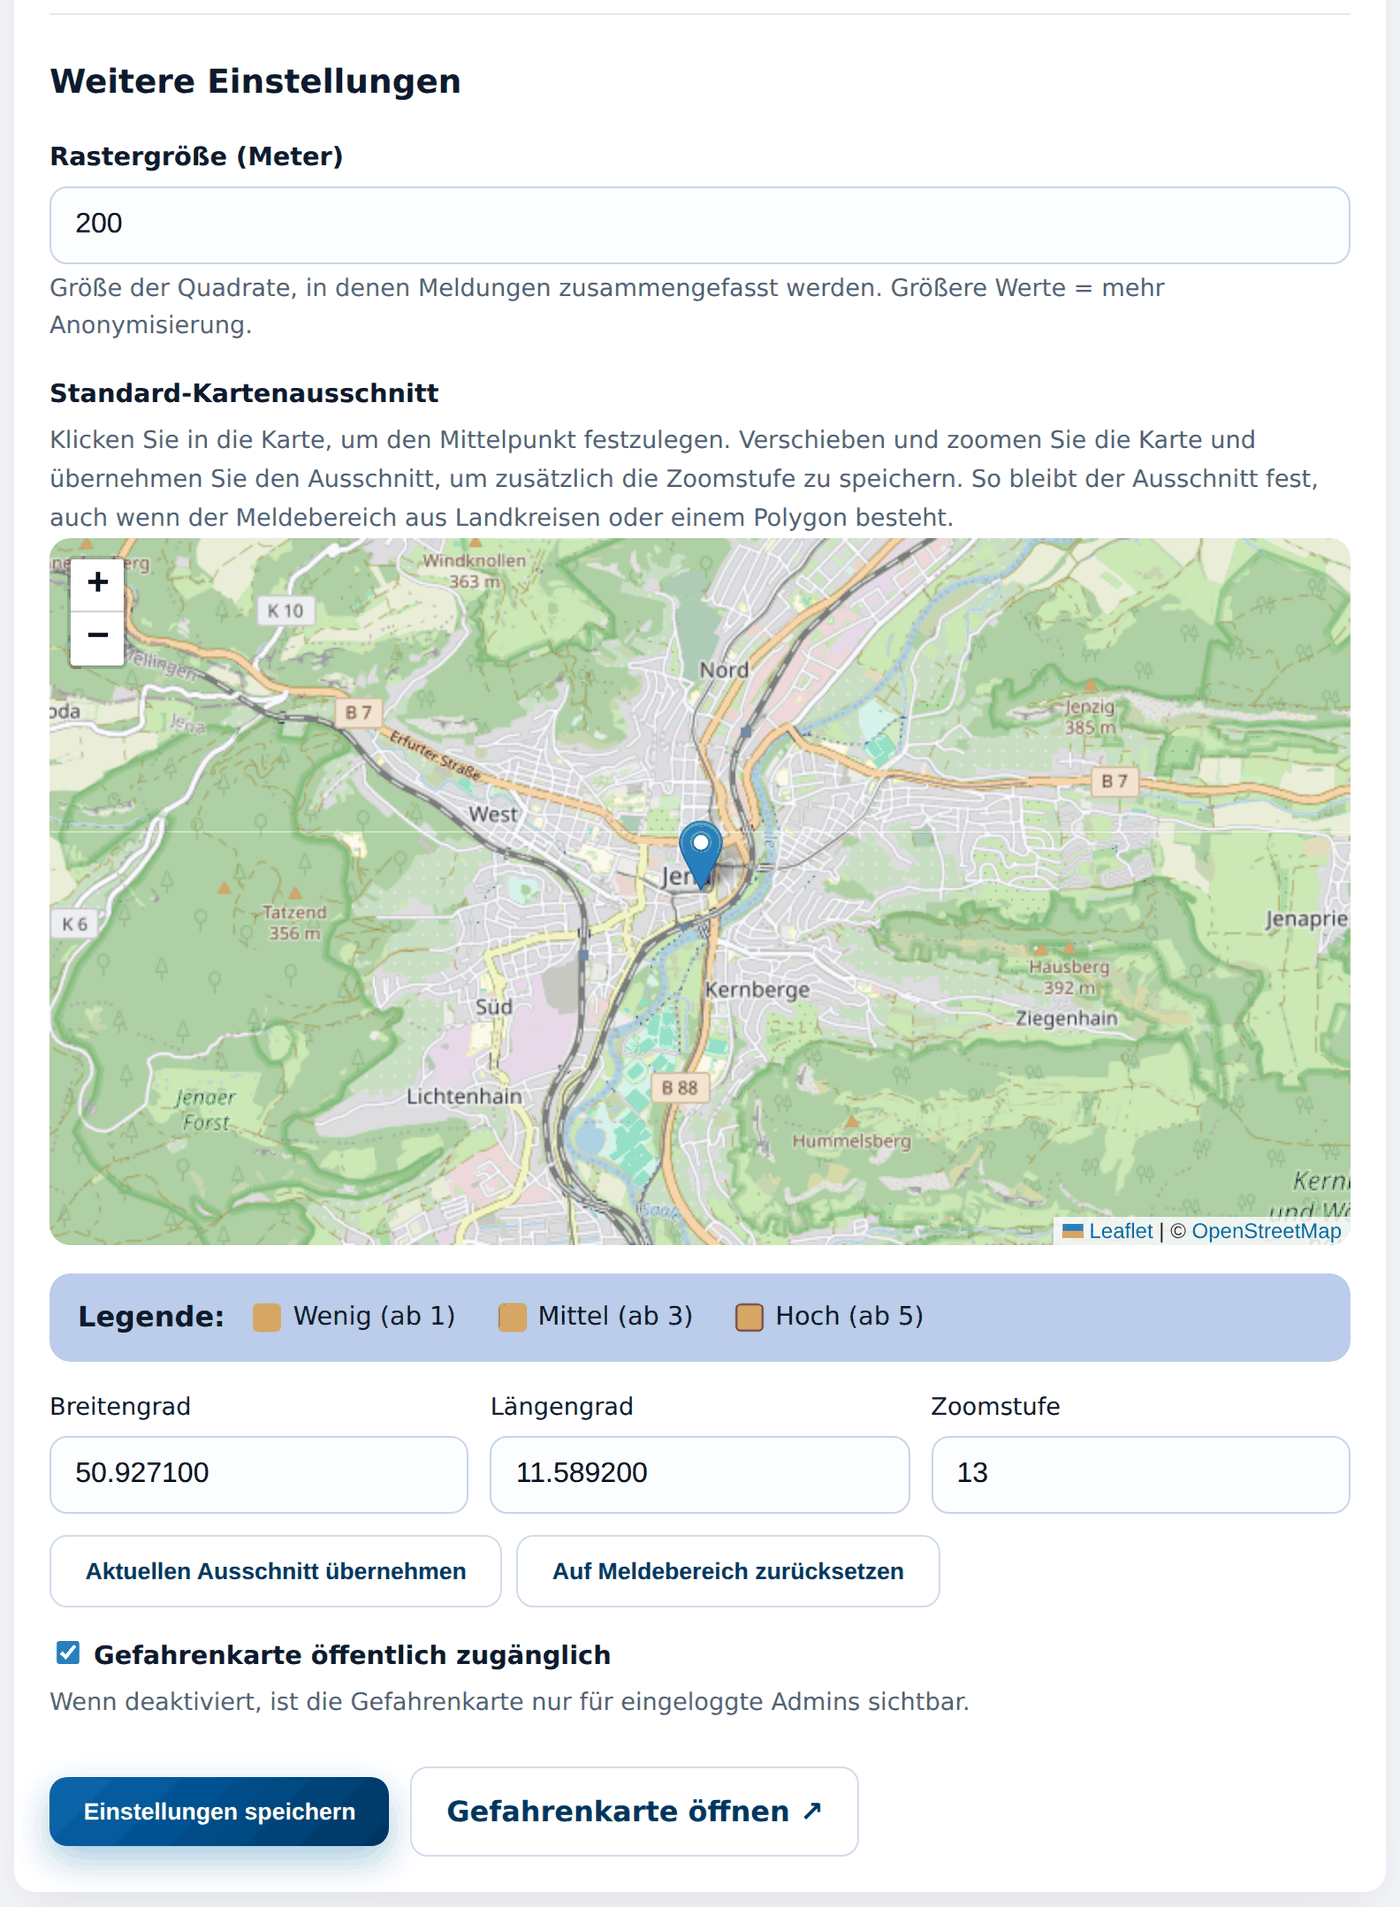
Task: Toggle Gefahrenkarte öffentlich zugänglich checkbox
Action: click(x=68, y=1653)
